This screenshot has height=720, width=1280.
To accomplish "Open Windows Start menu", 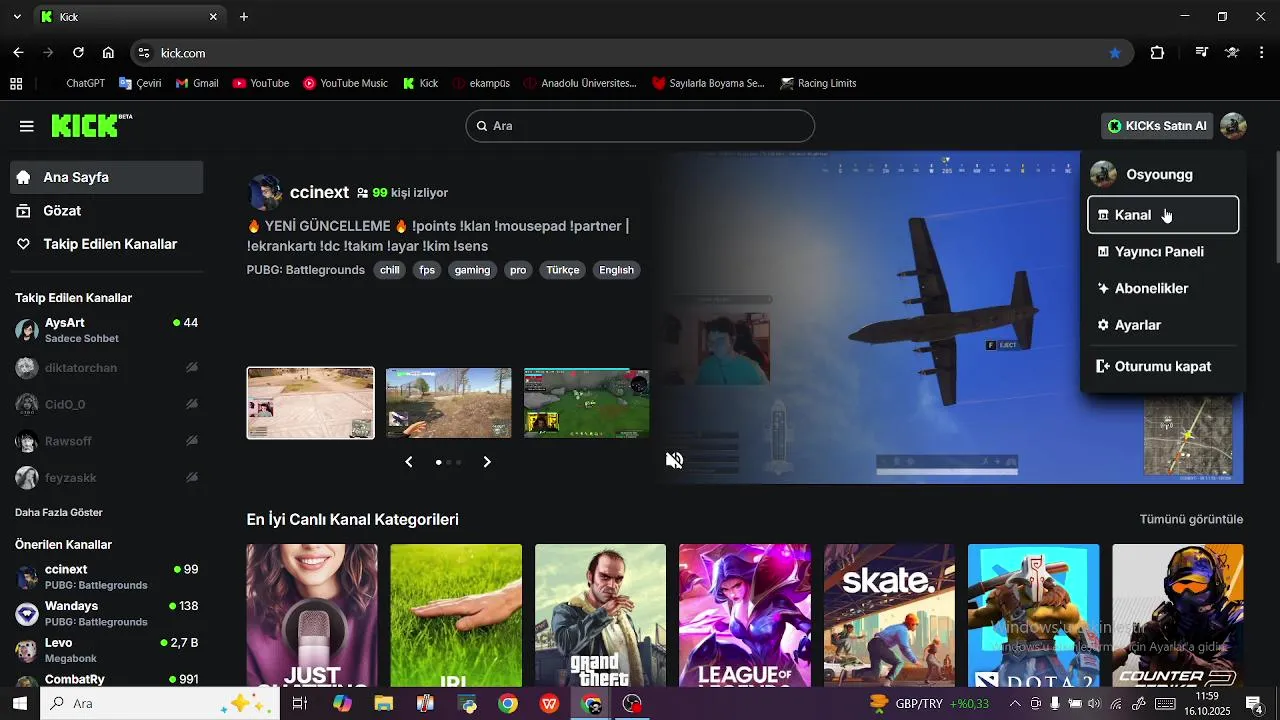I will pyautogui.click(x=19, y=703).
